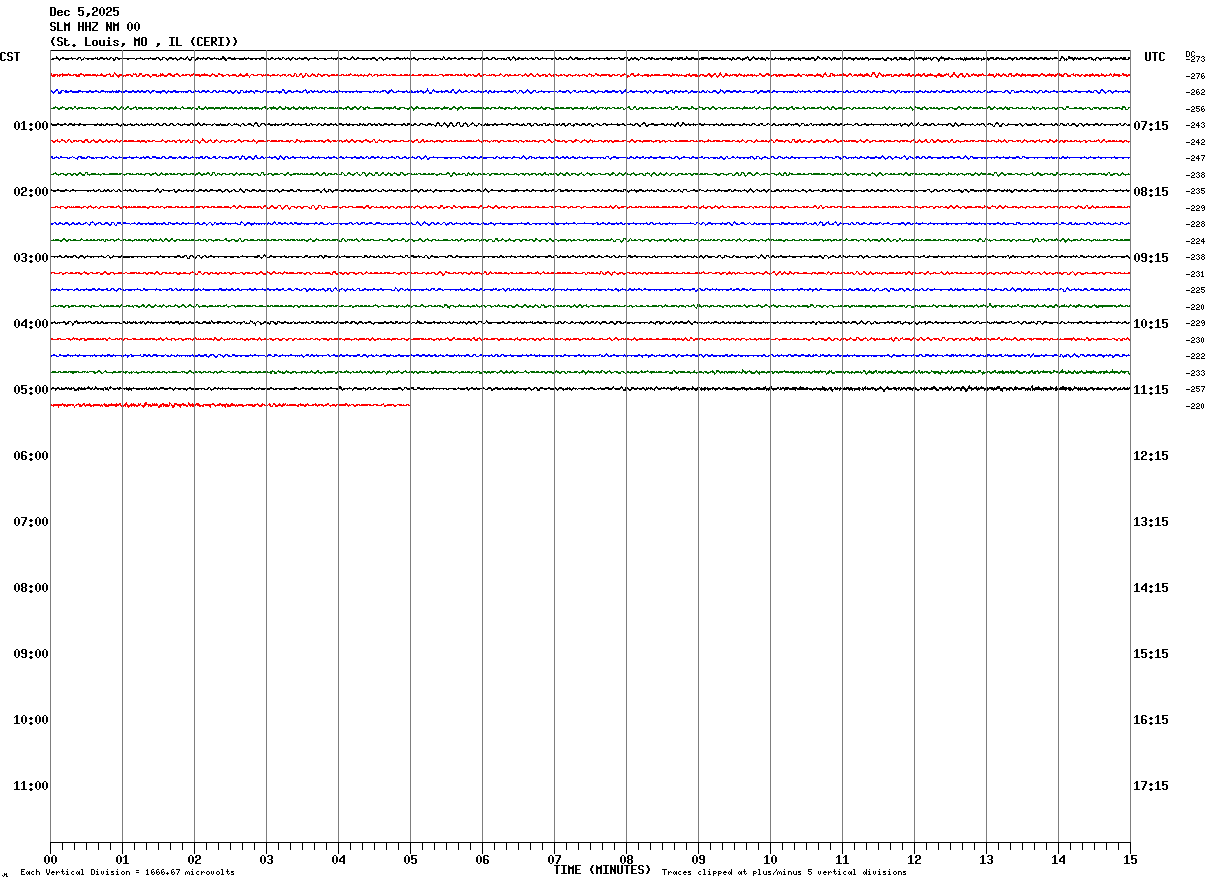The width and height of the screenshot is (1210, 886).
Task: Pick the DC offset value -276
Action: (1196, 76)
